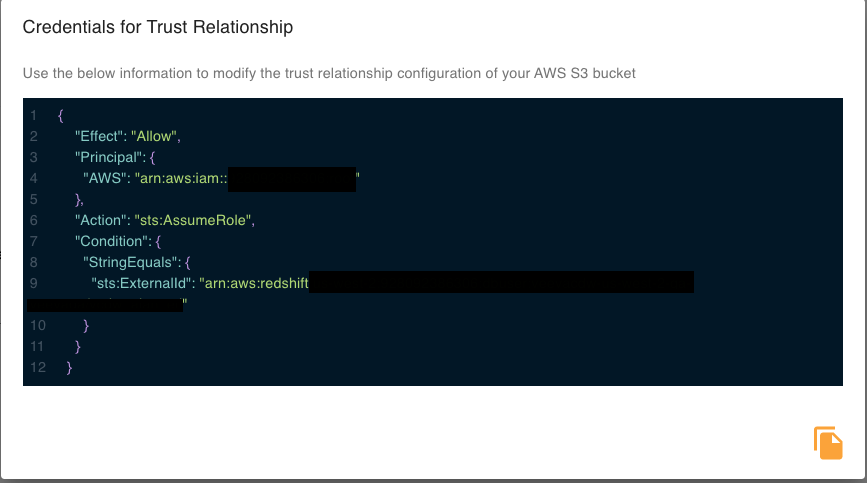
Task: Click the "Credentials for Trust Relationship" heading
Action: [x=158, y=28]
